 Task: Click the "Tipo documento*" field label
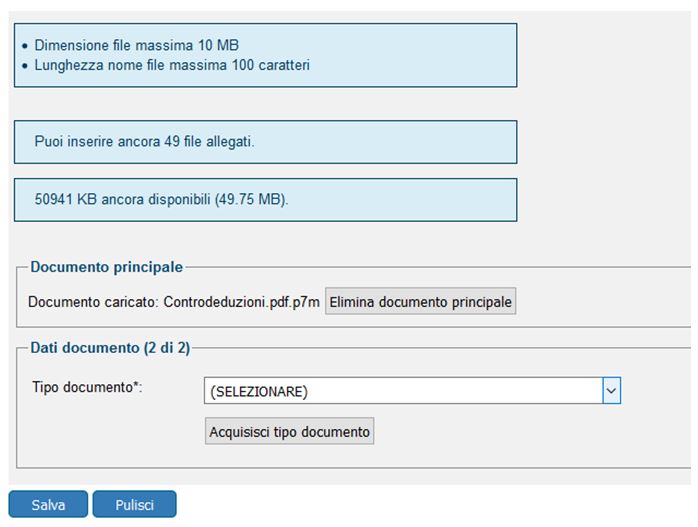87,387
